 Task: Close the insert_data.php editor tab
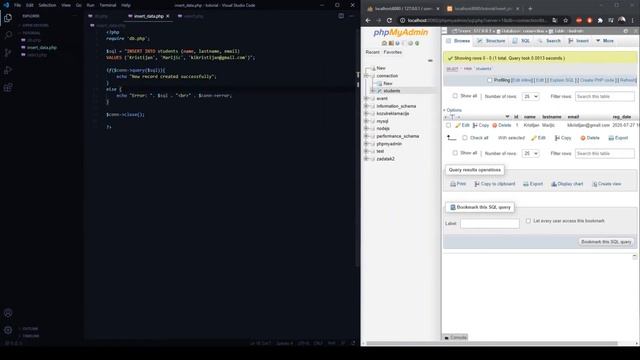coord(168,16)
